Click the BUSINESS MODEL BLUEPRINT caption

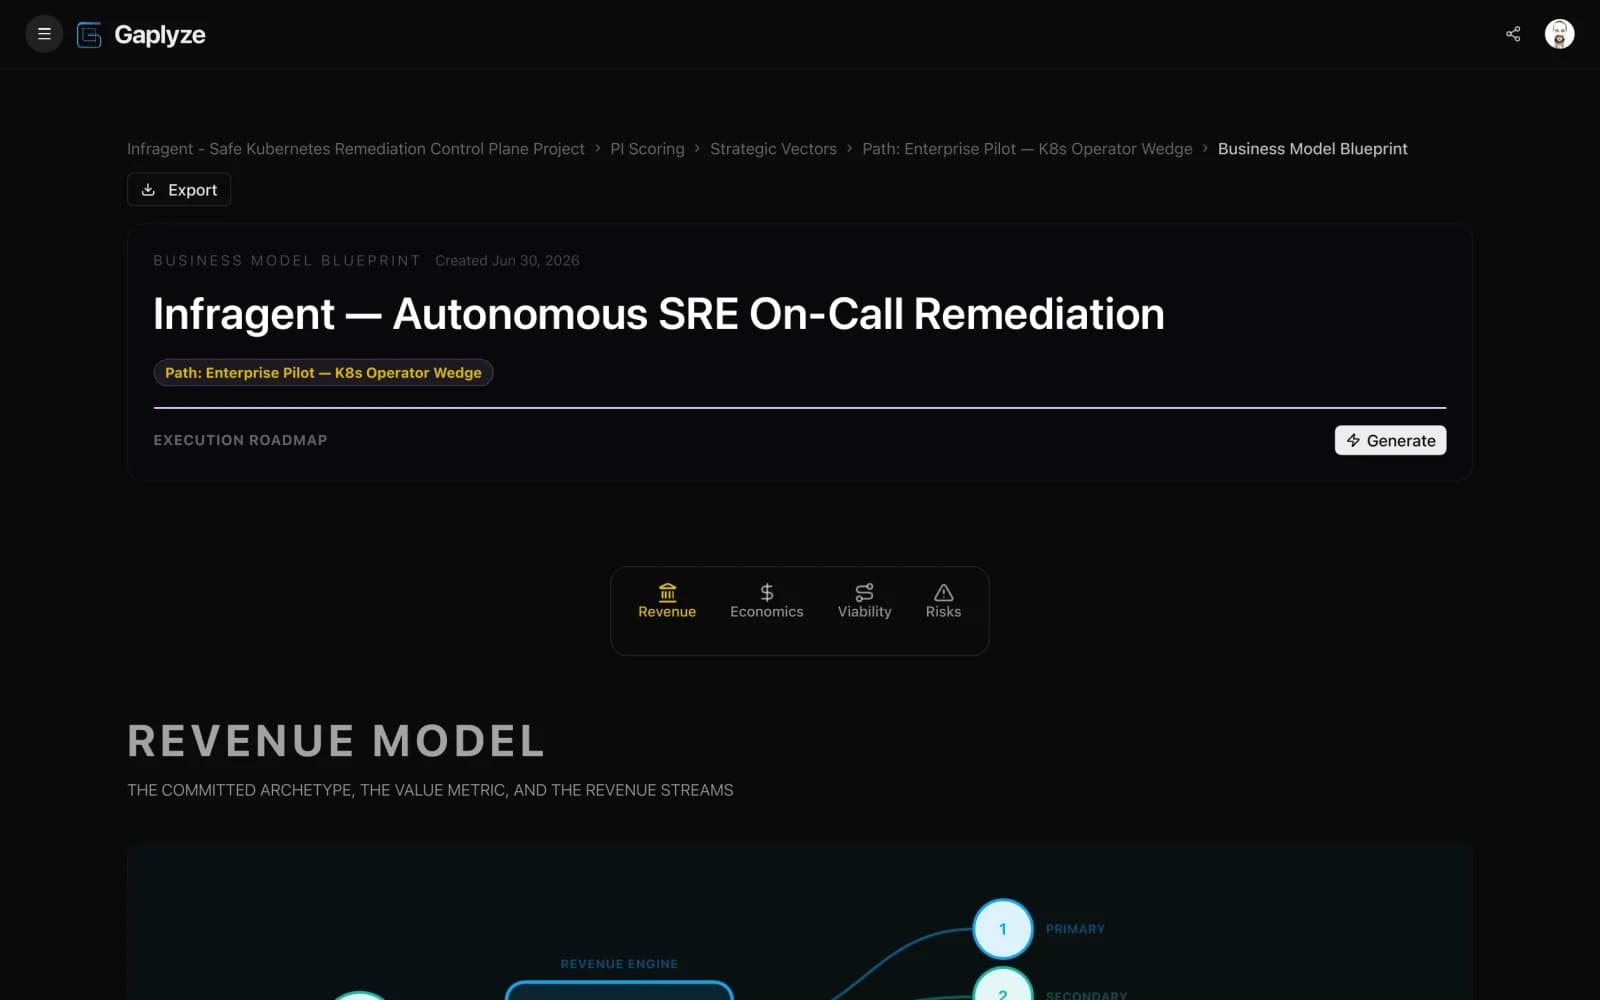click(x=287, y=261)
